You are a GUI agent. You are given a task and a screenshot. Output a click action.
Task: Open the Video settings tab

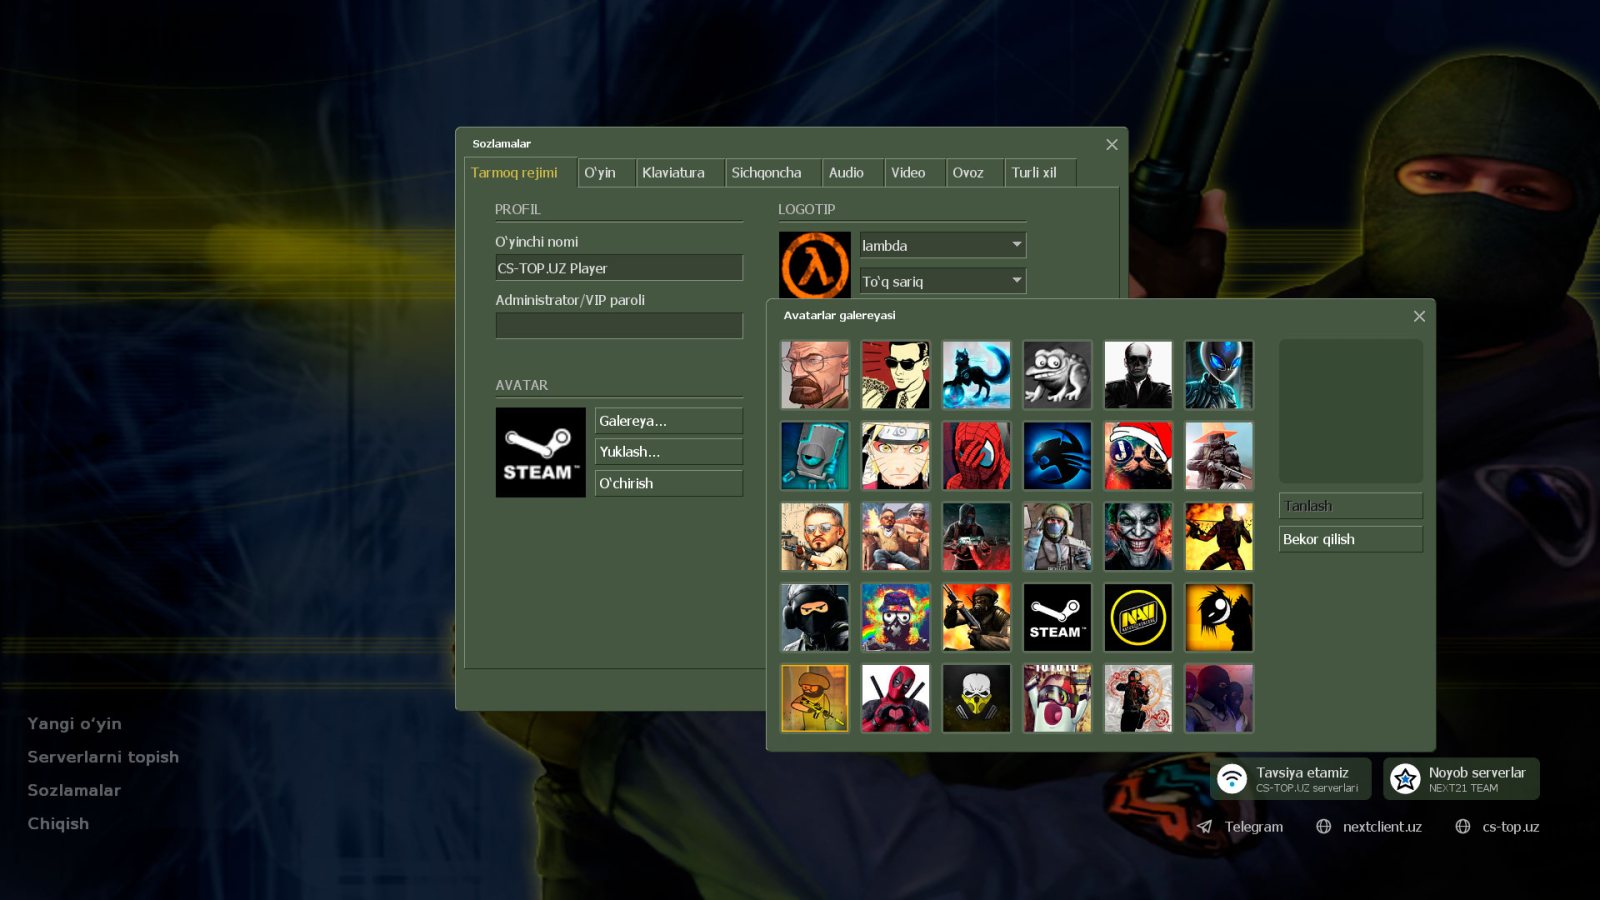[908, 173]
